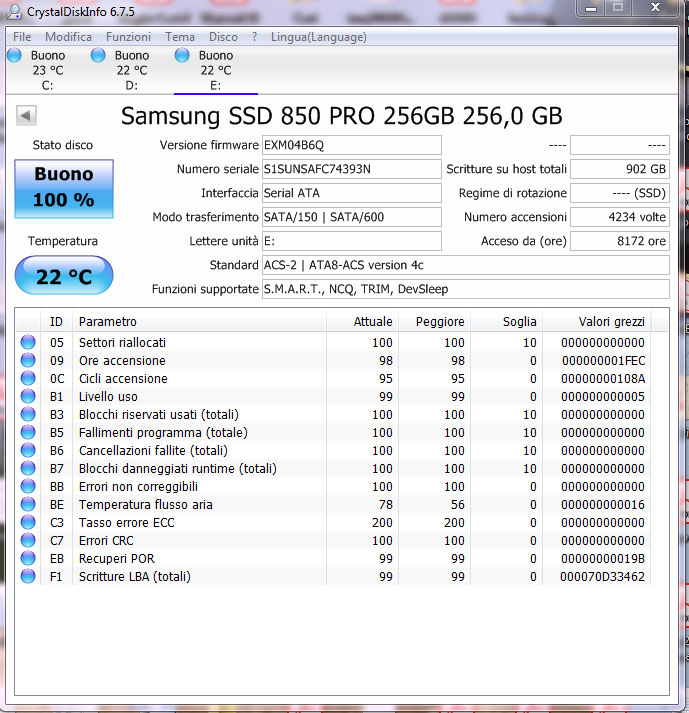Viewport: 689px width, 713px height.
Task: Click the Regime di rotazione value field
Action: (x=620, y=193)
